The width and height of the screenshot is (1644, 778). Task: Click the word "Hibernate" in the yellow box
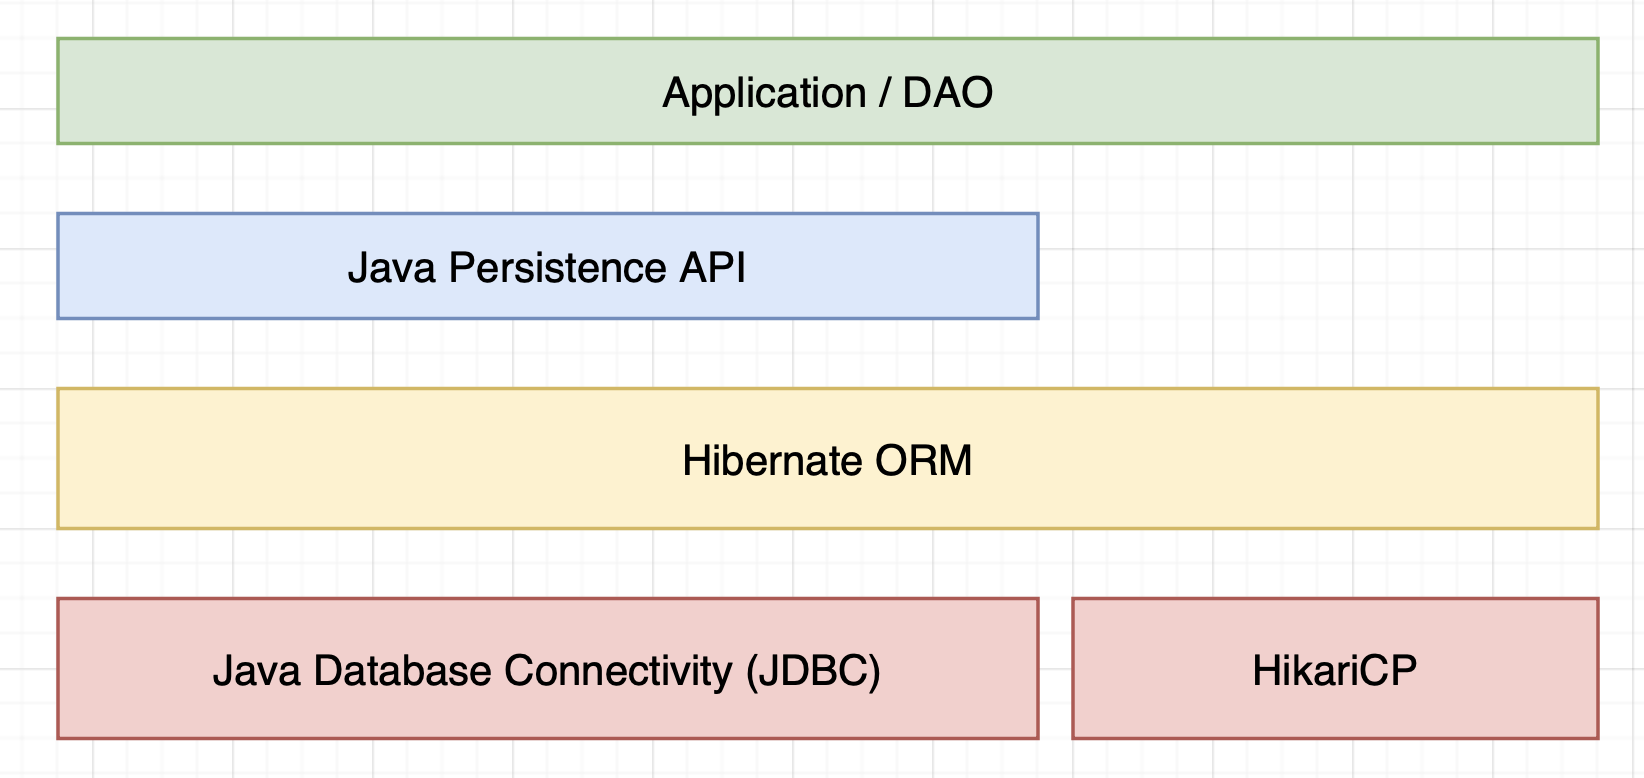point(772,461)
